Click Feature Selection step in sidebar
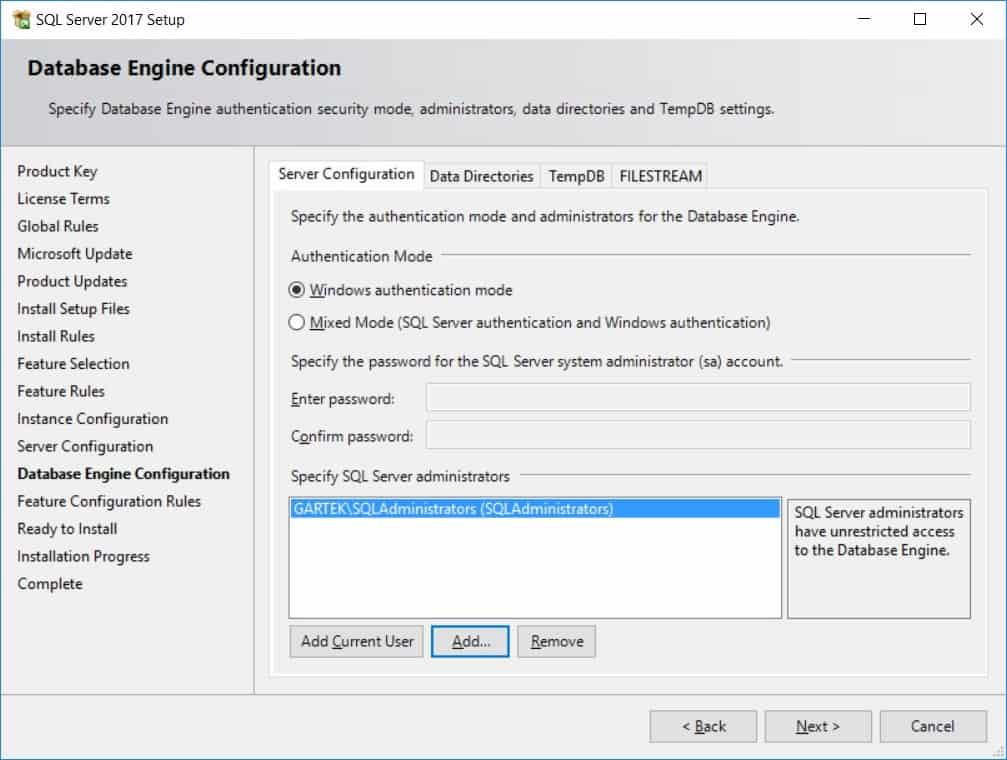This screenshot has height=760, width=1007. point(73,364)
